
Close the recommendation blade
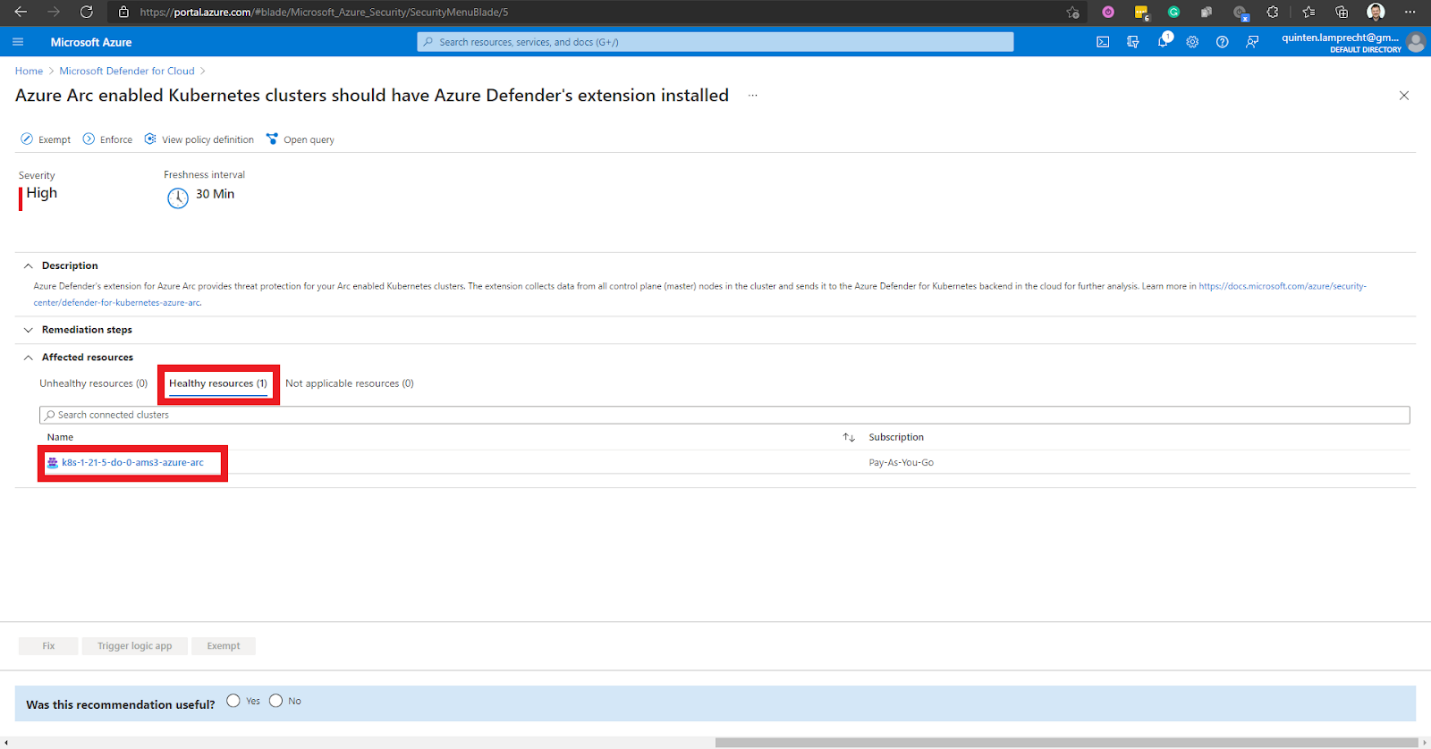tap(1404, 96)
